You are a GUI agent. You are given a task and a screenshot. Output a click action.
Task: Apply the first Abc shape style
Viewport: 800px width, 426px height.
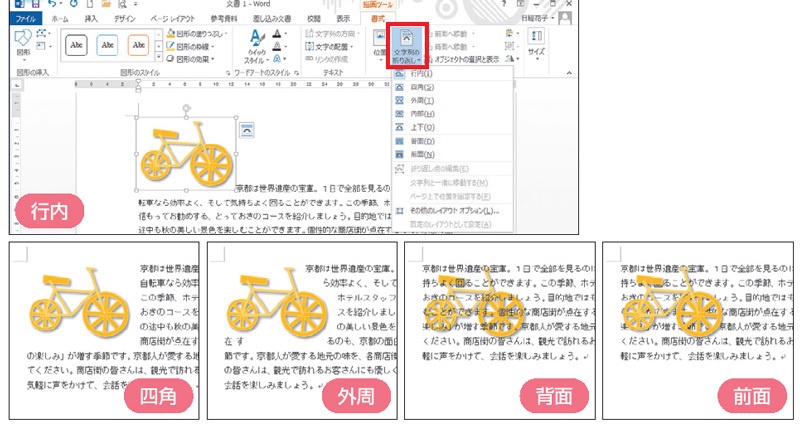pos(77,45)
